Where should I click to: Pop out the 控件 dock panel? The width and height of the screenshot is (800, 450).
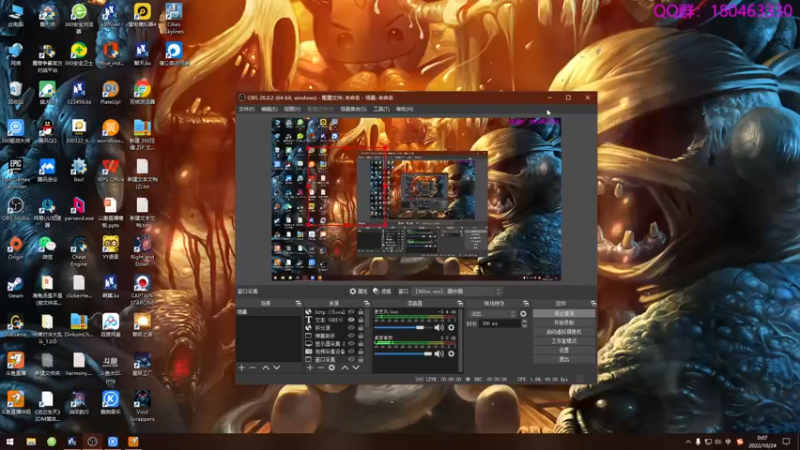tap(593, 304)
